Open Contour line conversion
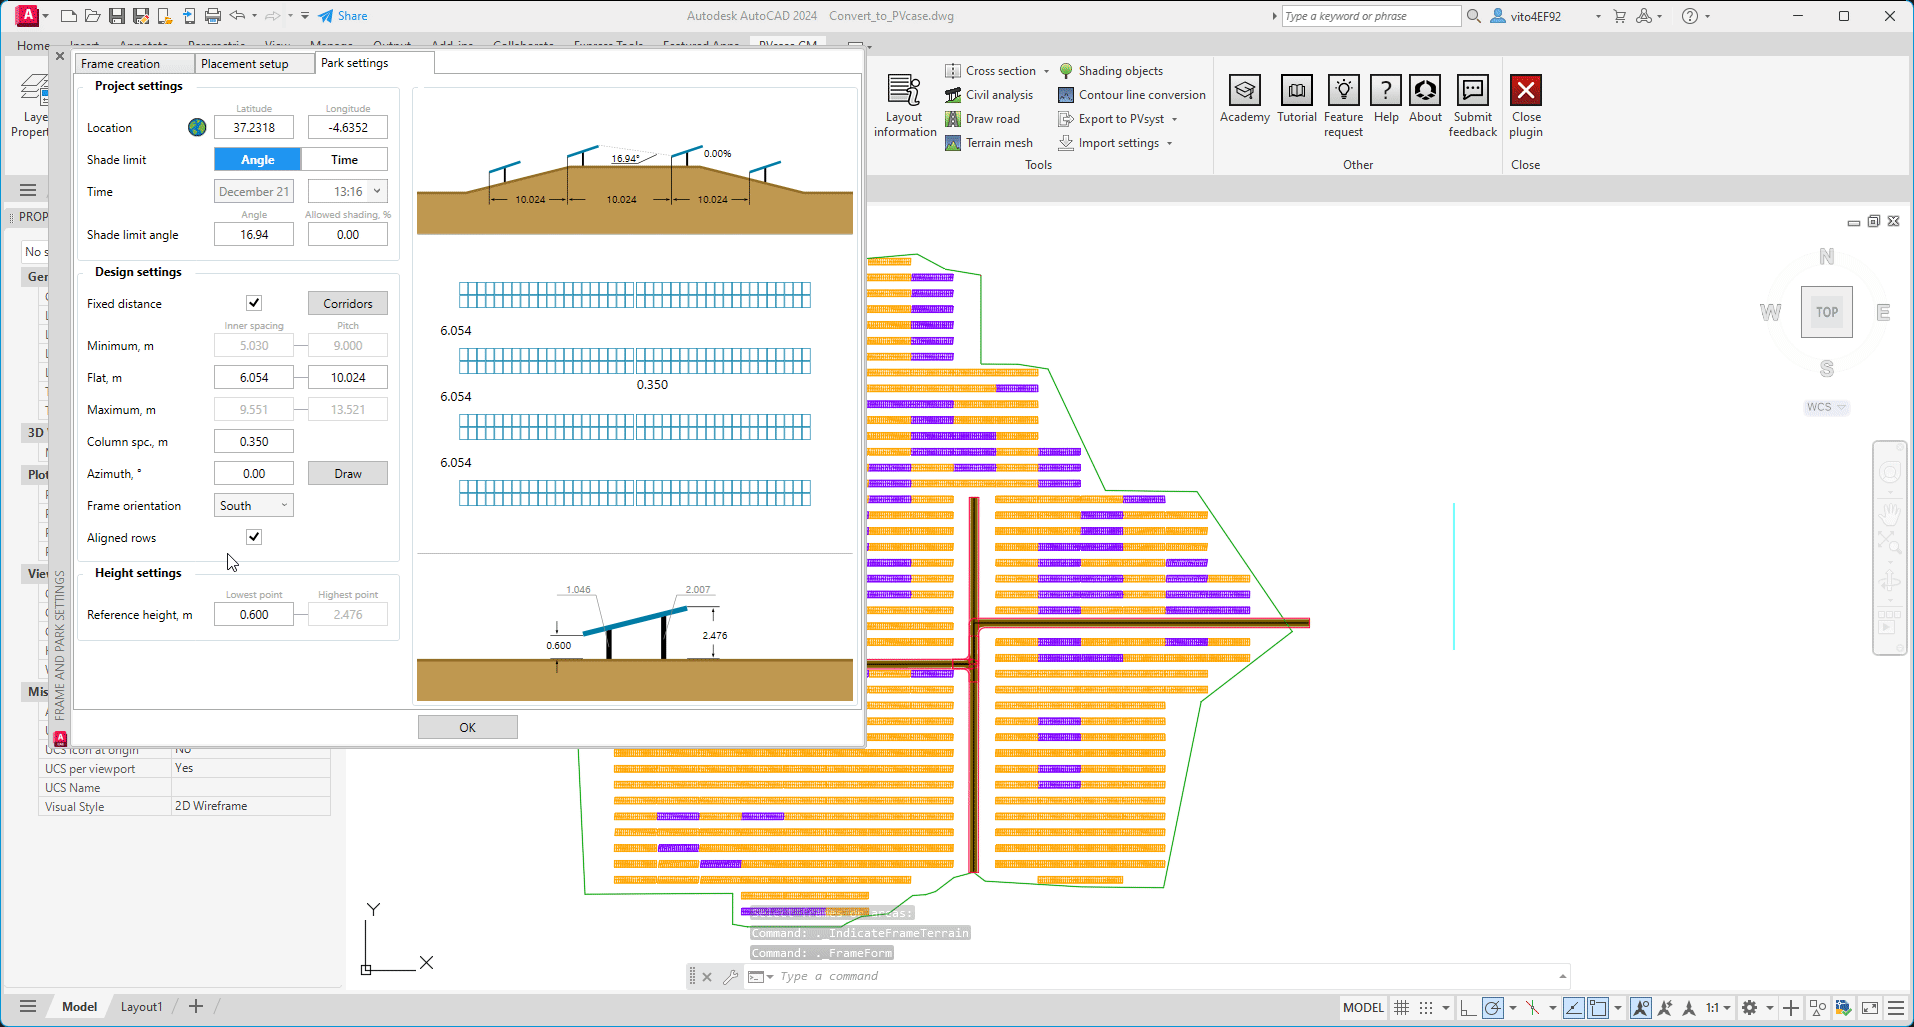 [1132, 95]
